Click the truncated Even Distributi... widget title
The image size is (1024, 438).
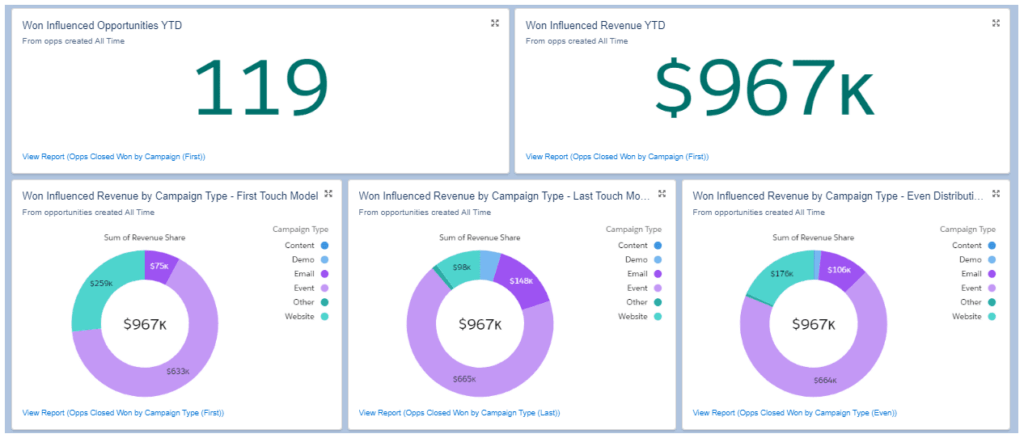point(838,196)
